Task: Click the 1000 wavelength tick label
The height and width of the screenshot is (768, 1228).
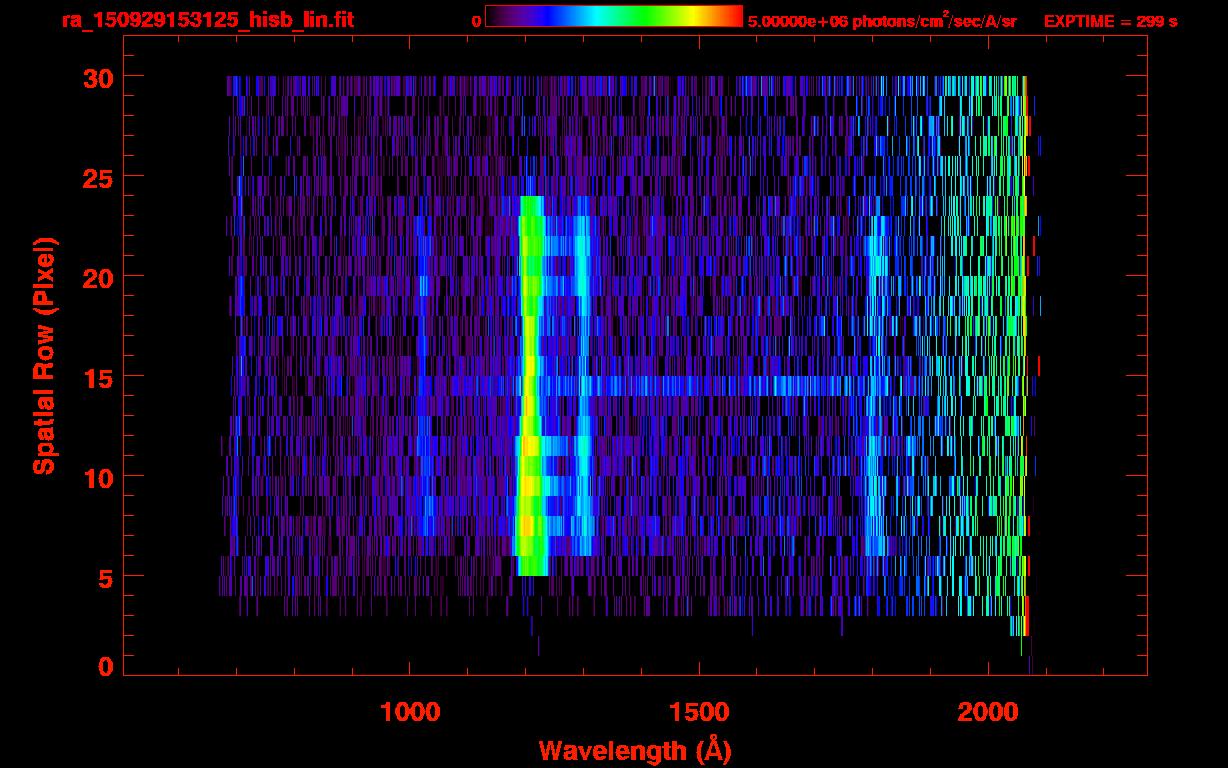Action: pyautogui.click(x=410, y=712)
